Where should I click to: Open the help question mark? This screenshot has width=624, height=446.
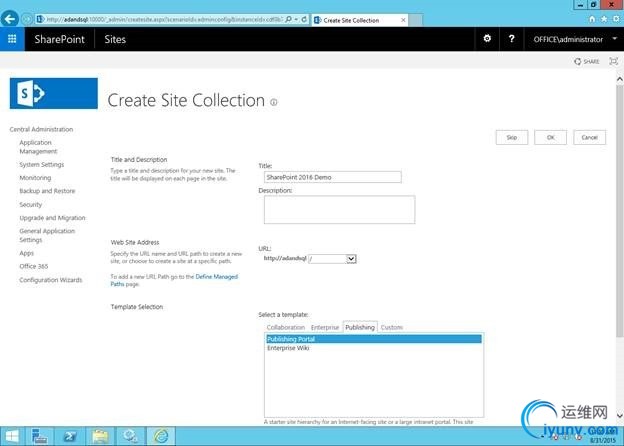tap(511, 39)
